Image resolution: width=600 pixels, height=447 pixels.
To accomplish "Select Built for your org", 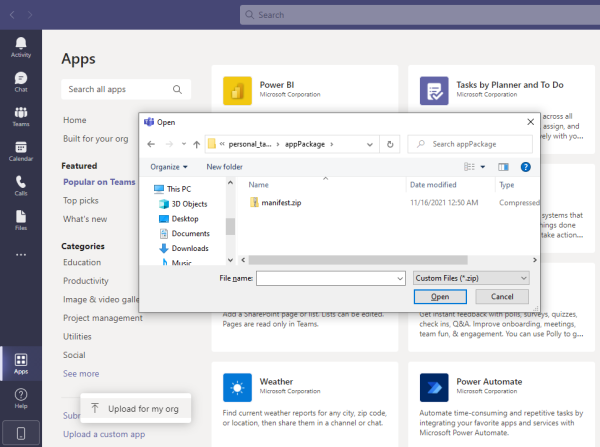I will click(96, 139).
